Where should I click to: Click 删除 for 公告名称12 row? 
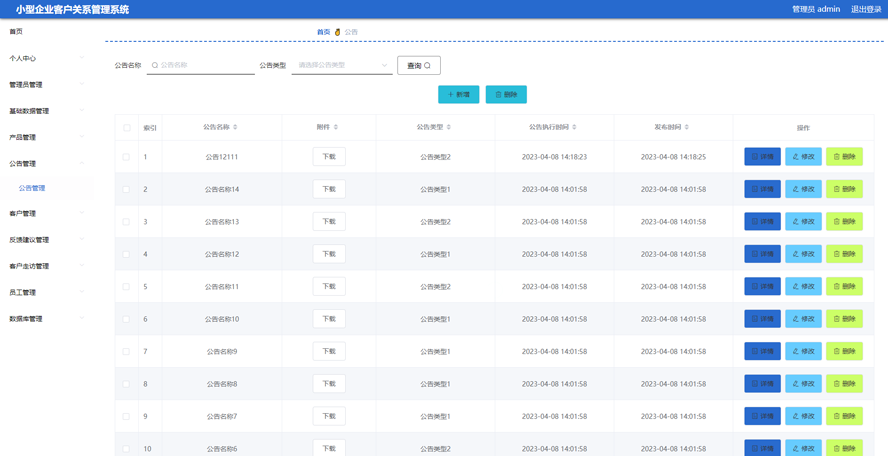point(844,254)
